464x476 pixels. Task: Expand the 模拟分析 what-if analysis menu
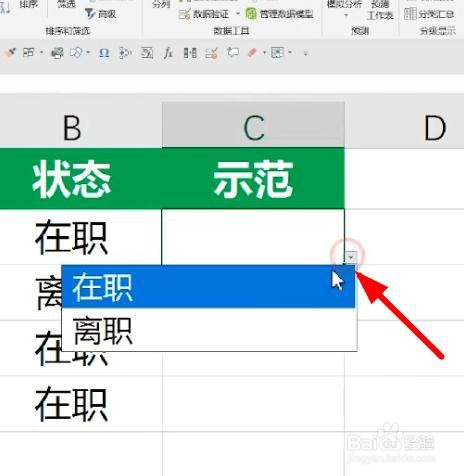pyautogui.click(x=344, y=8)
